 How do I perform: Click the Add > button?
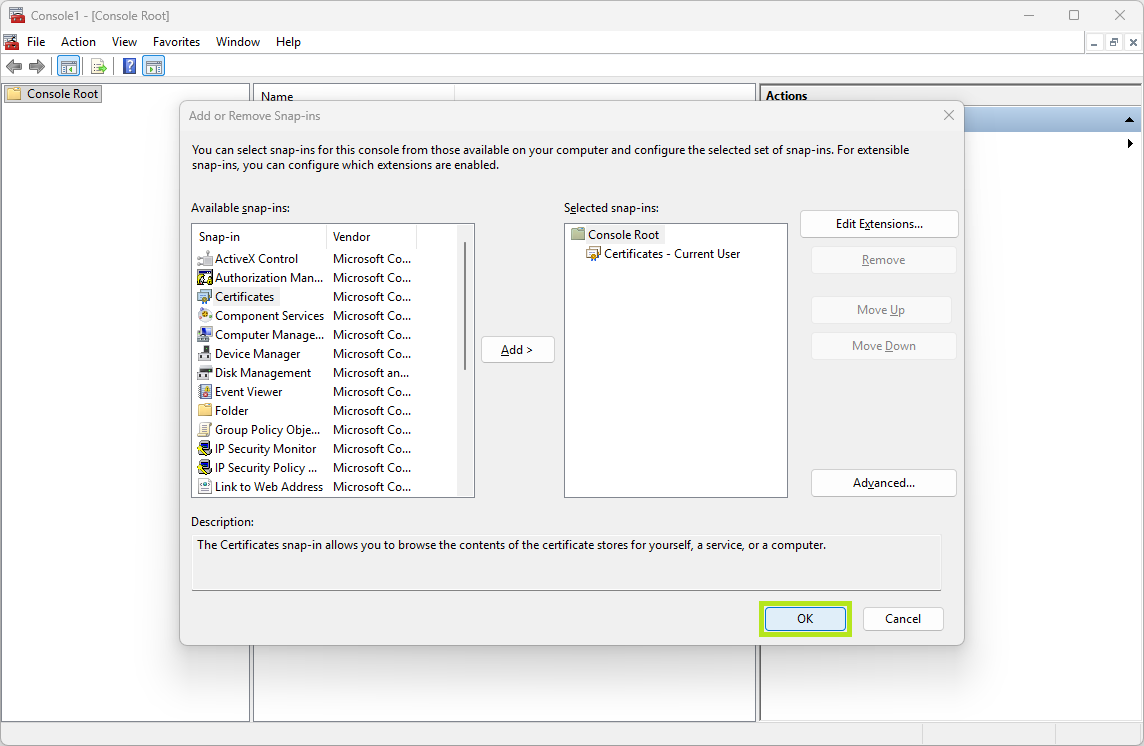[x=517, y=350]
